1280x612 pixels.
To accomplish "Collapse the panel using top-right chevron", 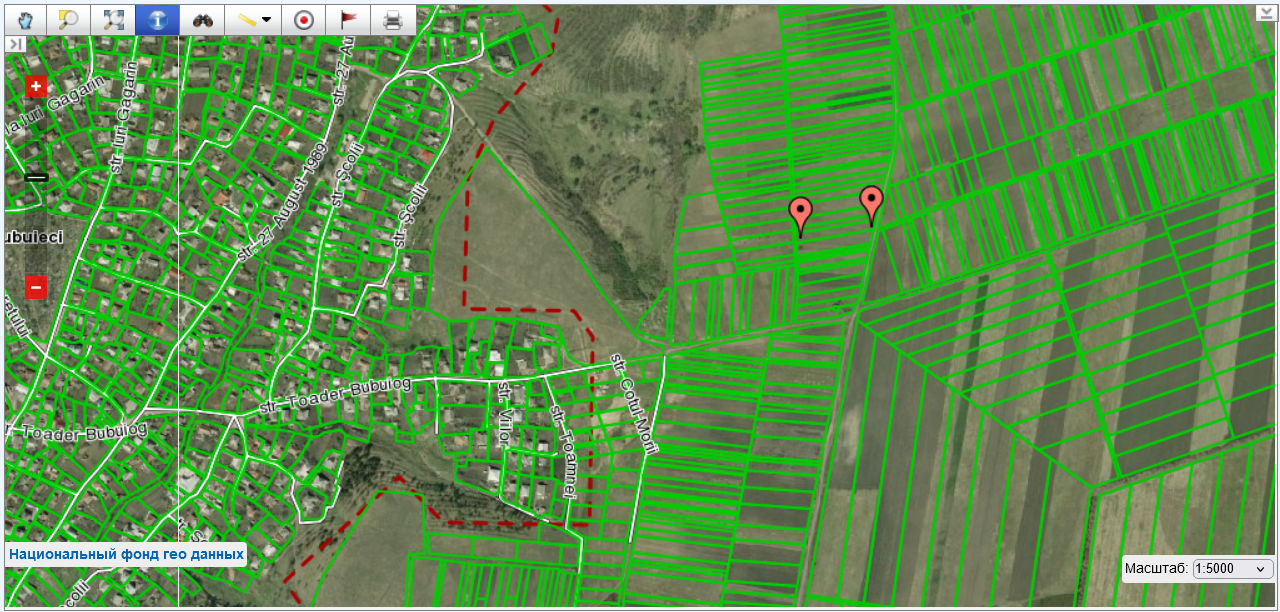I will 1266,13.
